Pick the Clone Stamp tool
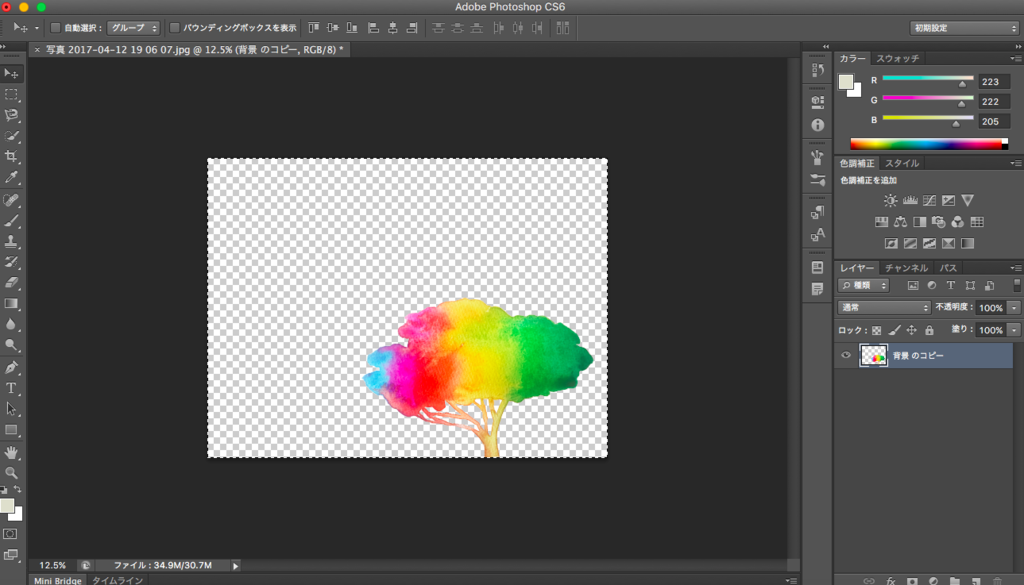This screenshot has width=1024, height=585. (11, 242)
